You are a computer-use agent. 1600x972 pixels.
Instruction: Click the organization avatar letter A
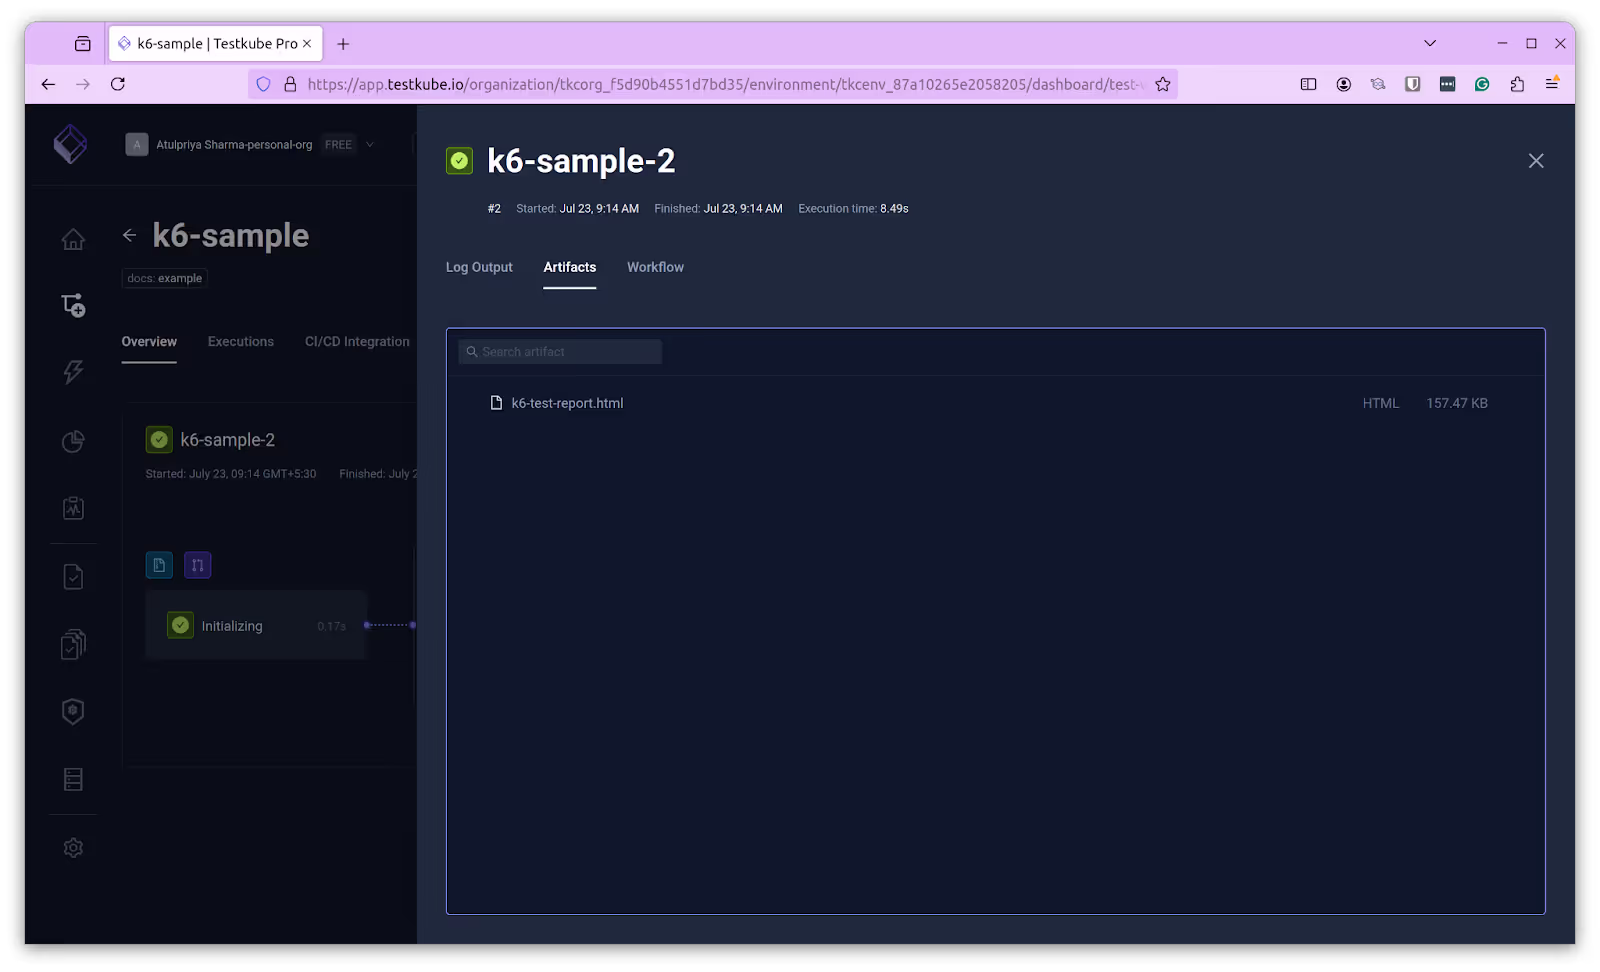137,145
